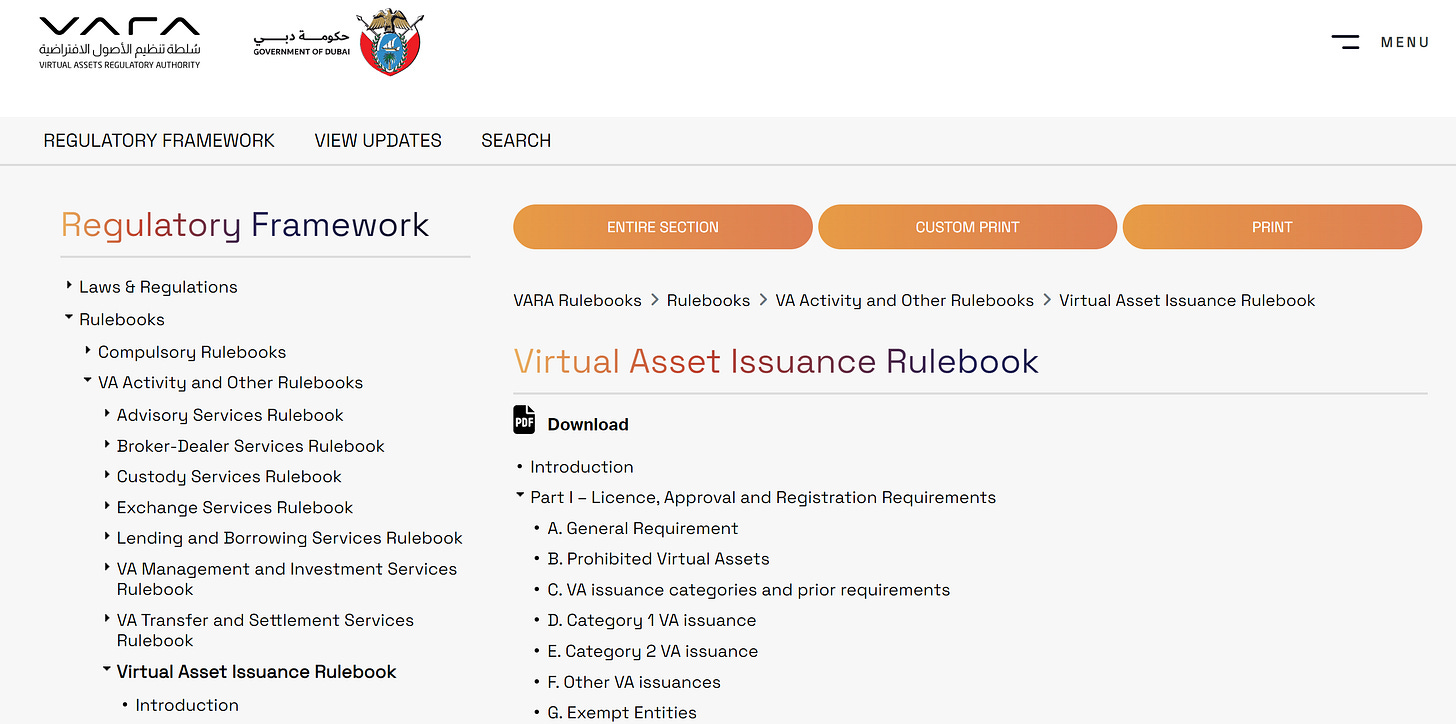
Task: Open the Rulebooks breadcrumb link
Action: coord(708,300)
